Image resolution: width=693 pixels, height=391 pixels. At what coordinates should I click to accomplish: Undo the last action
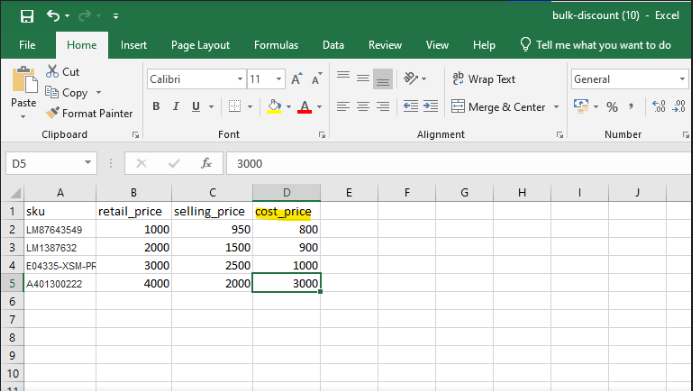pos(53,16)
